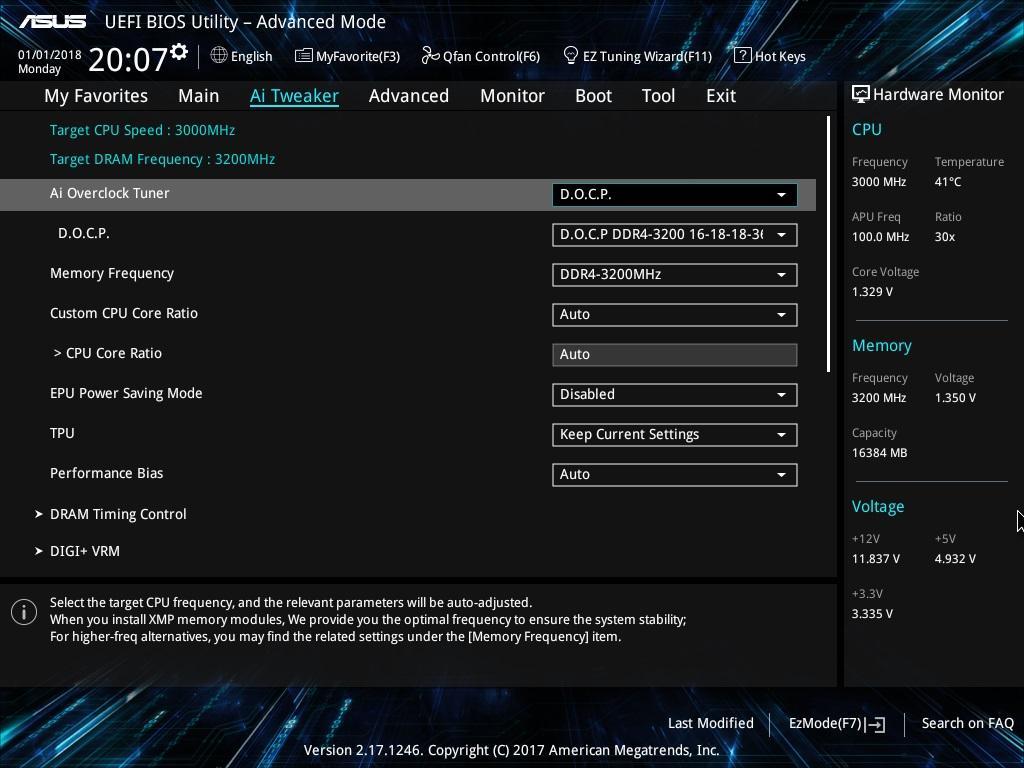
Task: Open the Advanced tab
Action: pyautogui.click(x=409, y=96)
